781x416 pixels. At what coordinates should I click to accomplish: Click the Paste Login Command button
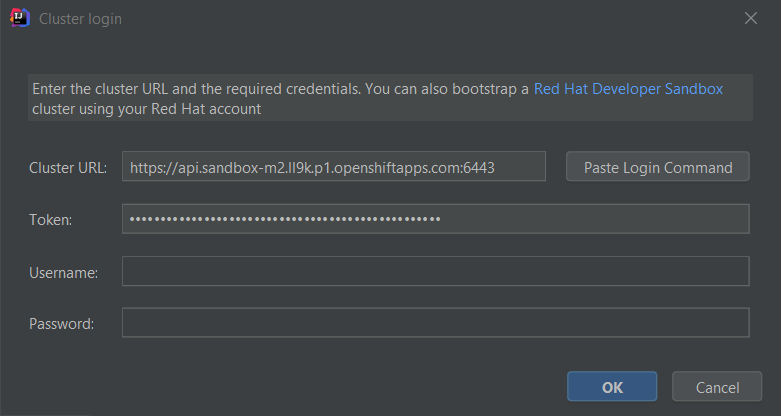(x=657, y=166)
